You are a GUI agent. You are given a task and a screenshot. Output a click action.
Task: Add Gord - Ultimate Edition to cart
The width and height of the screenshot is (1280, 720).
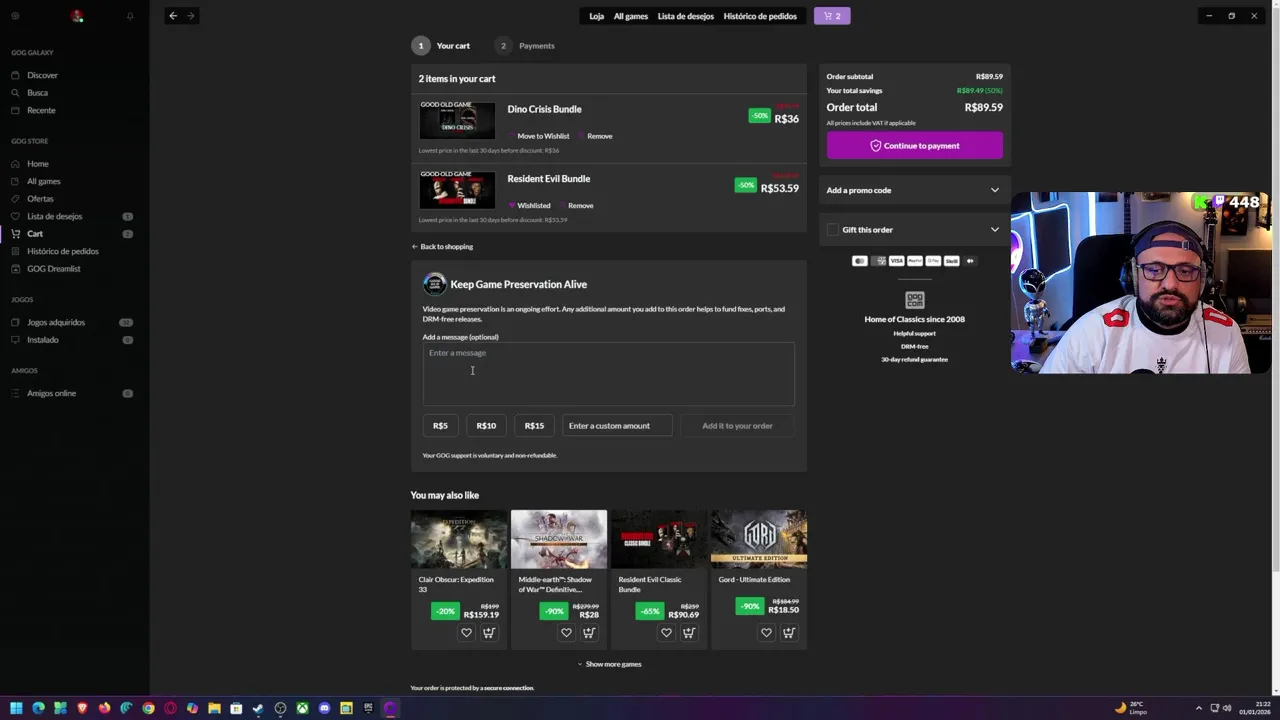789,633
